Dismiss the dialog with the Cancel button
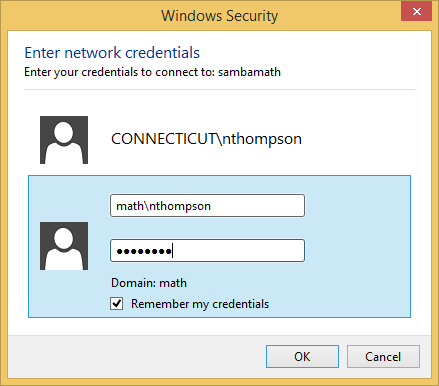The image size is (439, 386). (x=383, y=357)
